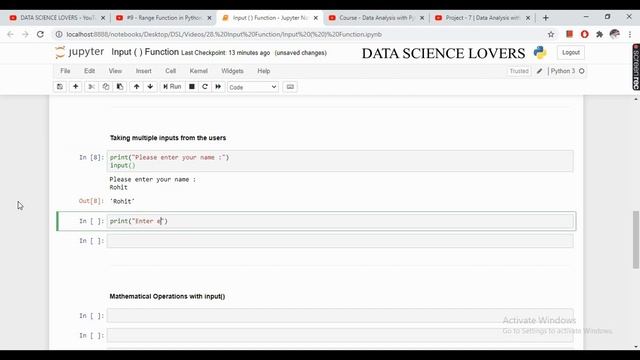Click the scrollbar down arrow
The height and width of the screenshot is (360, 640).
tap(636, 347)
